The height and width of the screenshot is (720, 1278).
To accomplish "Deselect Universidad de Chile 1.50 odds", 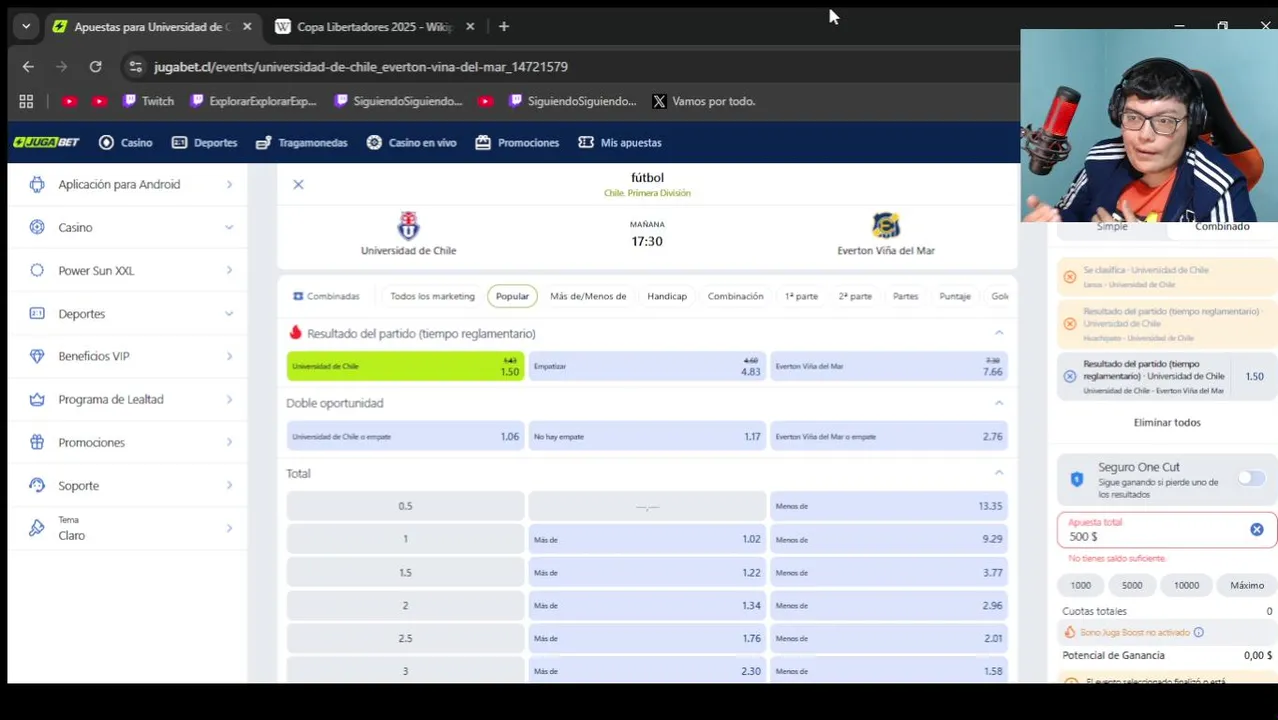I will click(x=405, y=366).
